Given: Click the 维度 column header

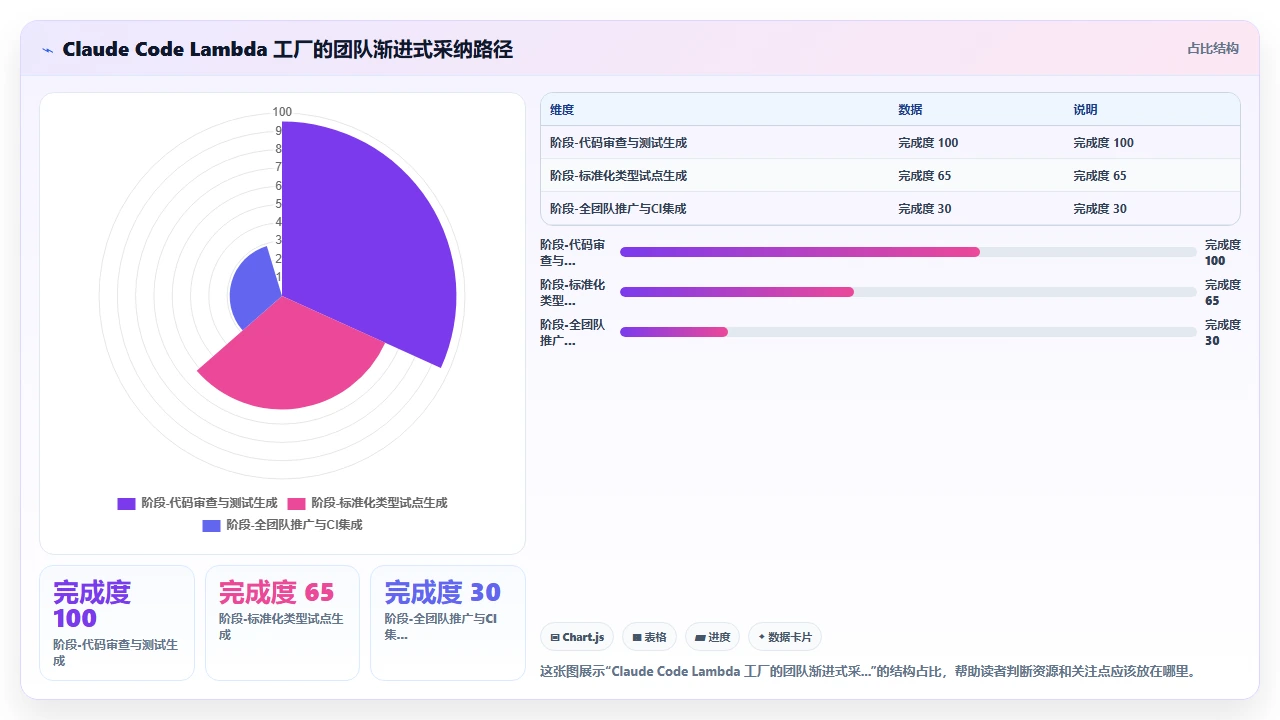Looking at the screenshot, I should 562,110.
